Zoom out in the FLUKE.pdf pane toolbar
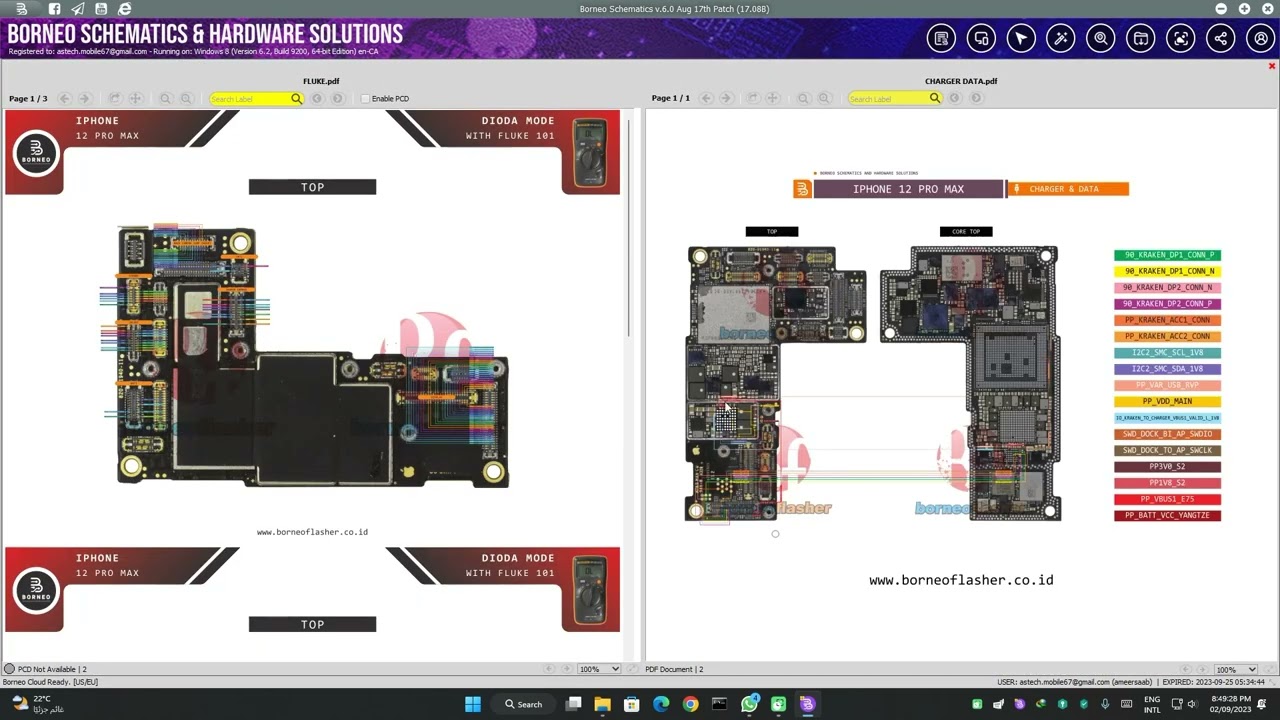This screenshot has height=720, width=1280. pos(166,98)
